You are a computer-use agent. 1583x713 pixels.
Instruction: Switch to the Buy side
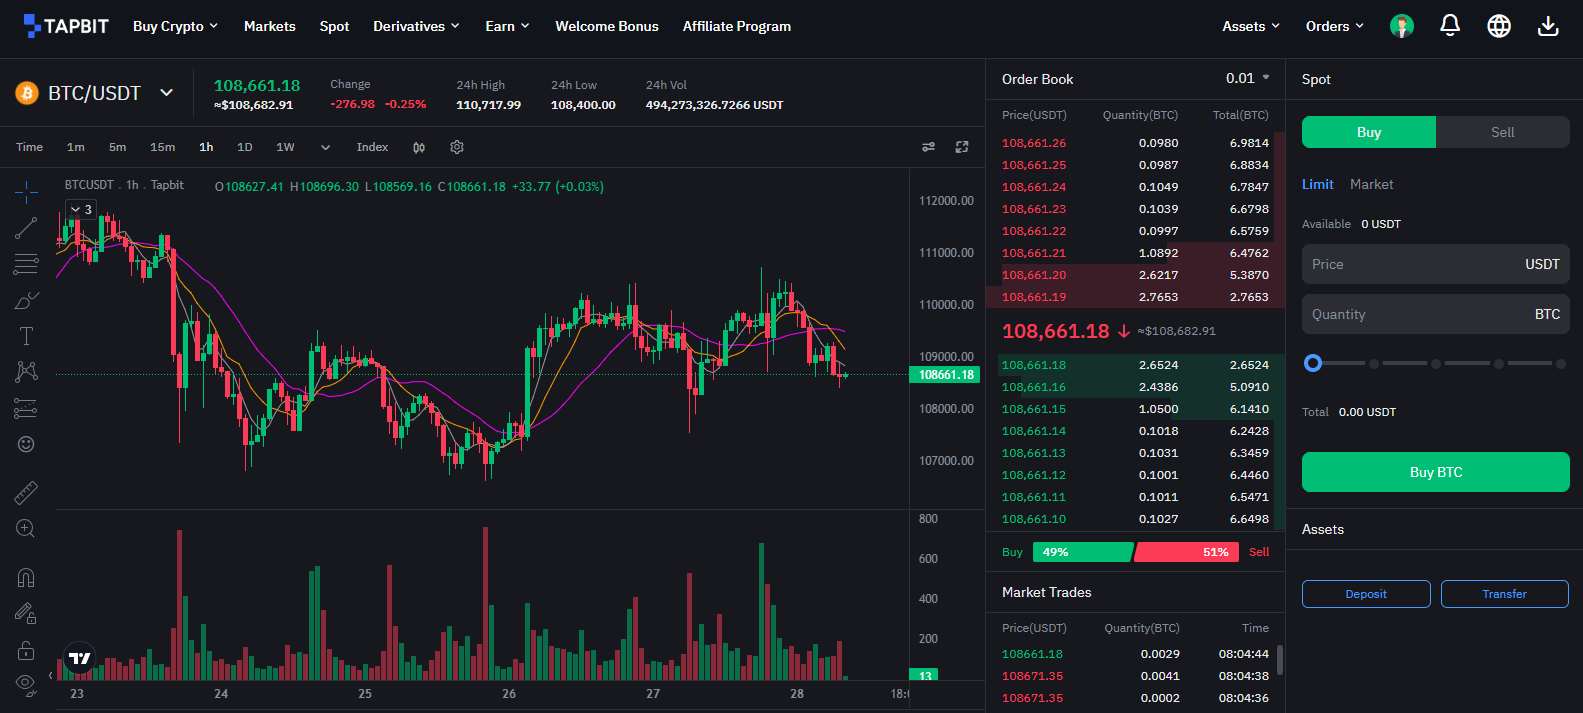click(x=1369, y=132)
